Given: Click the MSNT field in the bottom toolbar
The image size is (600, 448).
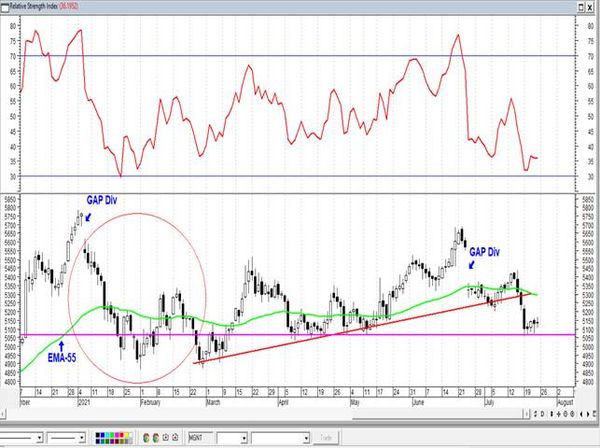Looking at the screenshot, I should 201,438.
